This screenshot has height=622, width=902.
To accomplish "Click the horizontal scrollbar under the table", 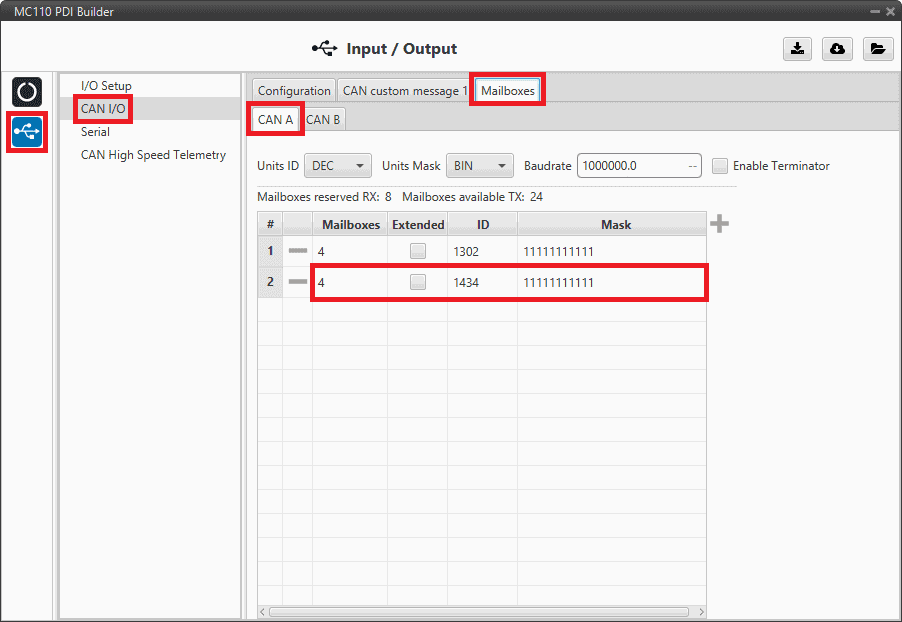I will pyautogui.click(x=480, y=611).
